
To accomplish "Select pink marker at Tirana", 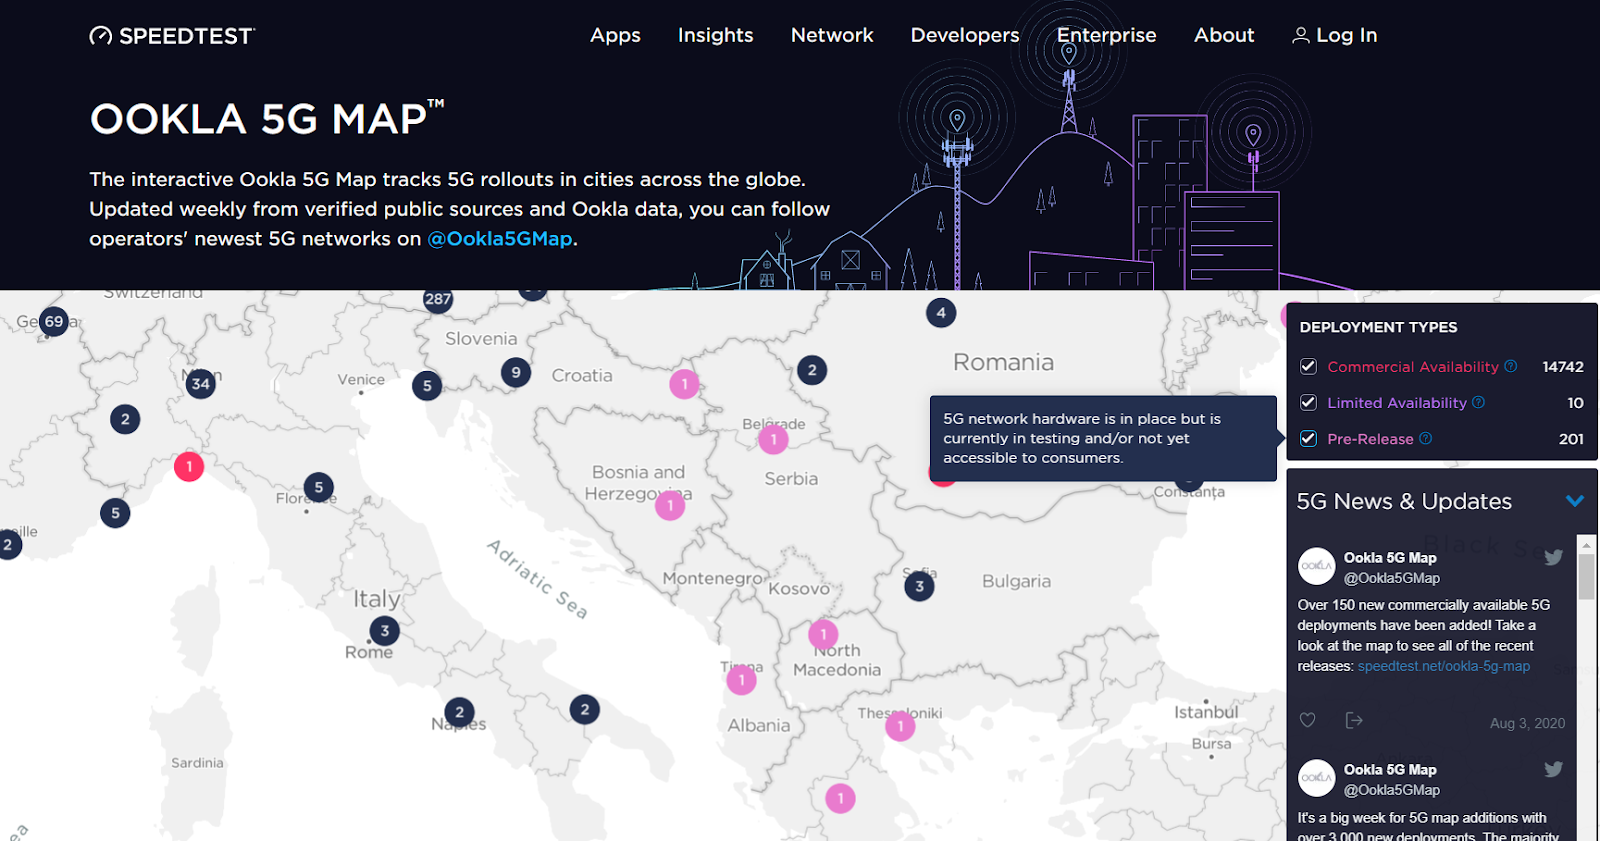I will point(741,680).
